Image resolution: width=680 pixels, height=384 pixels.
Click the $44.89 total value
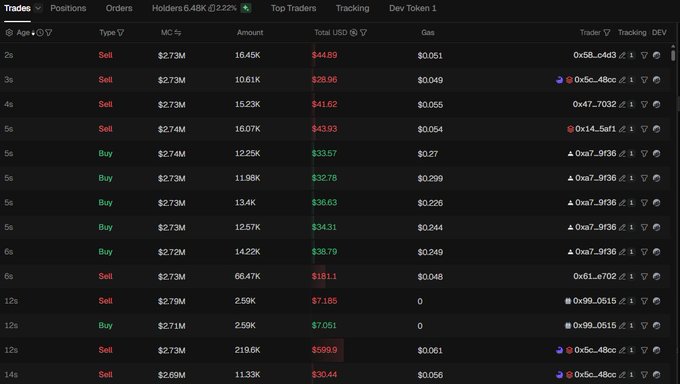[324, 55]
